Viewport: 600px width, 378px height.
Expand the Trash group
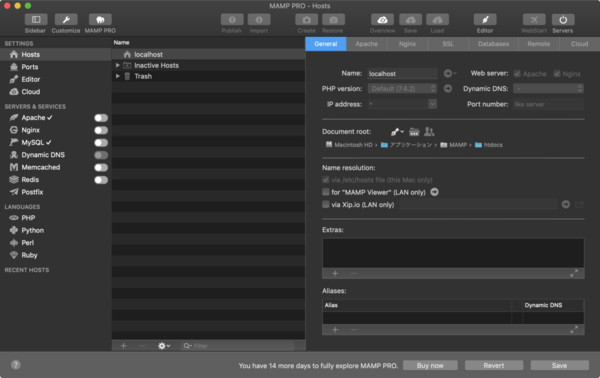click(x=117, y=76)
